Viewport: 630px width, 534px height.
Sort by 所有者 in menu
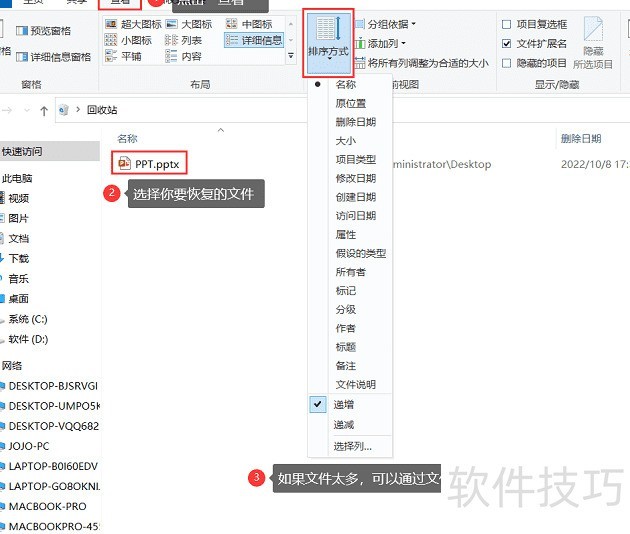pos(351,272)
